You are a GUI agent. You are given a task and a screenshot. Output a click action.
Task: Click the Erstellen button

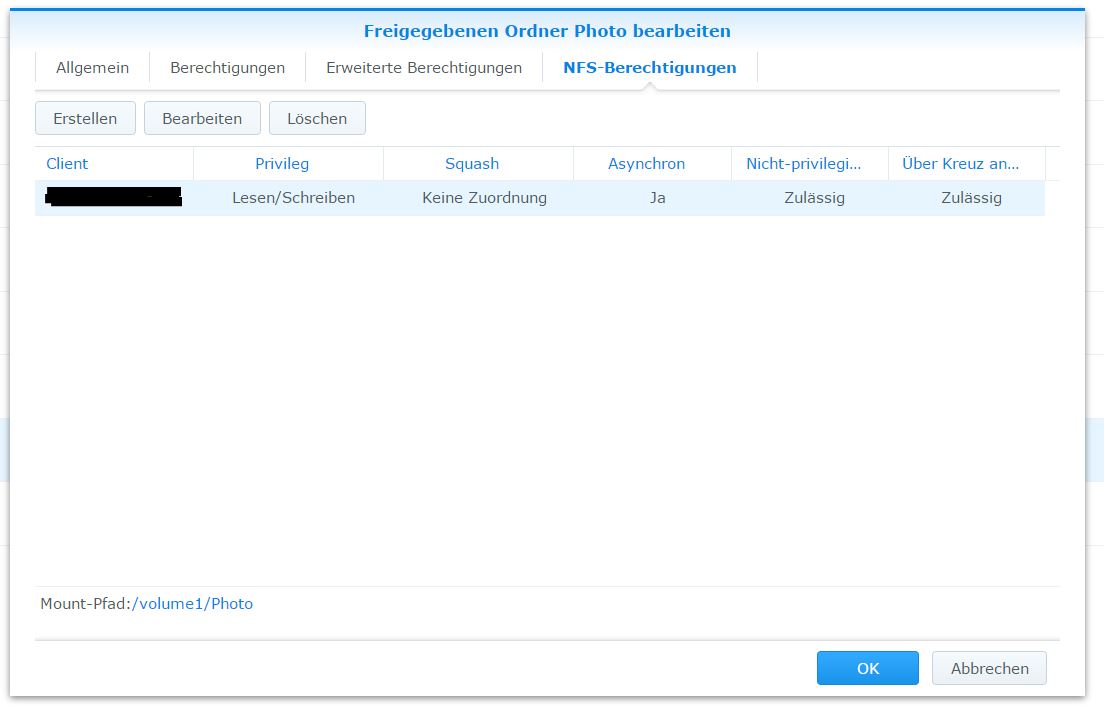pos(85,118)
